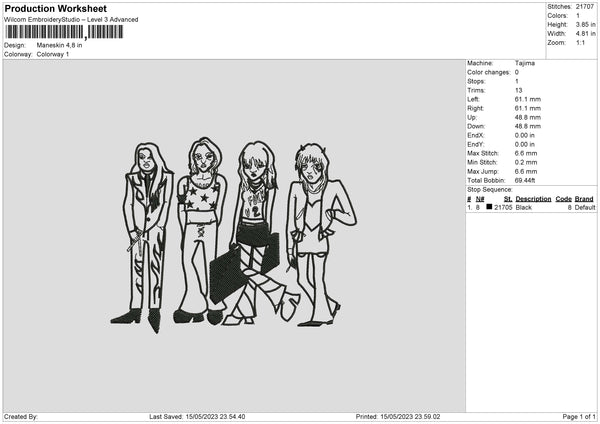Click the Colorway: label
Viewport: 600px width, 424px height.
pos(18,54)
